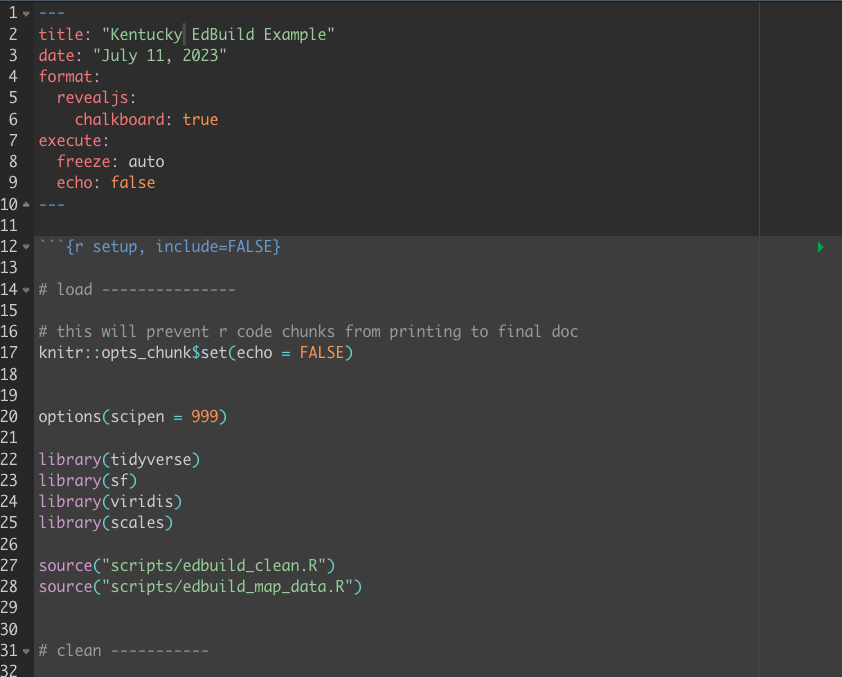Screen dimensions: 842x677
Task: Click on 'revealjs' format key
Action: click(96, 98)
